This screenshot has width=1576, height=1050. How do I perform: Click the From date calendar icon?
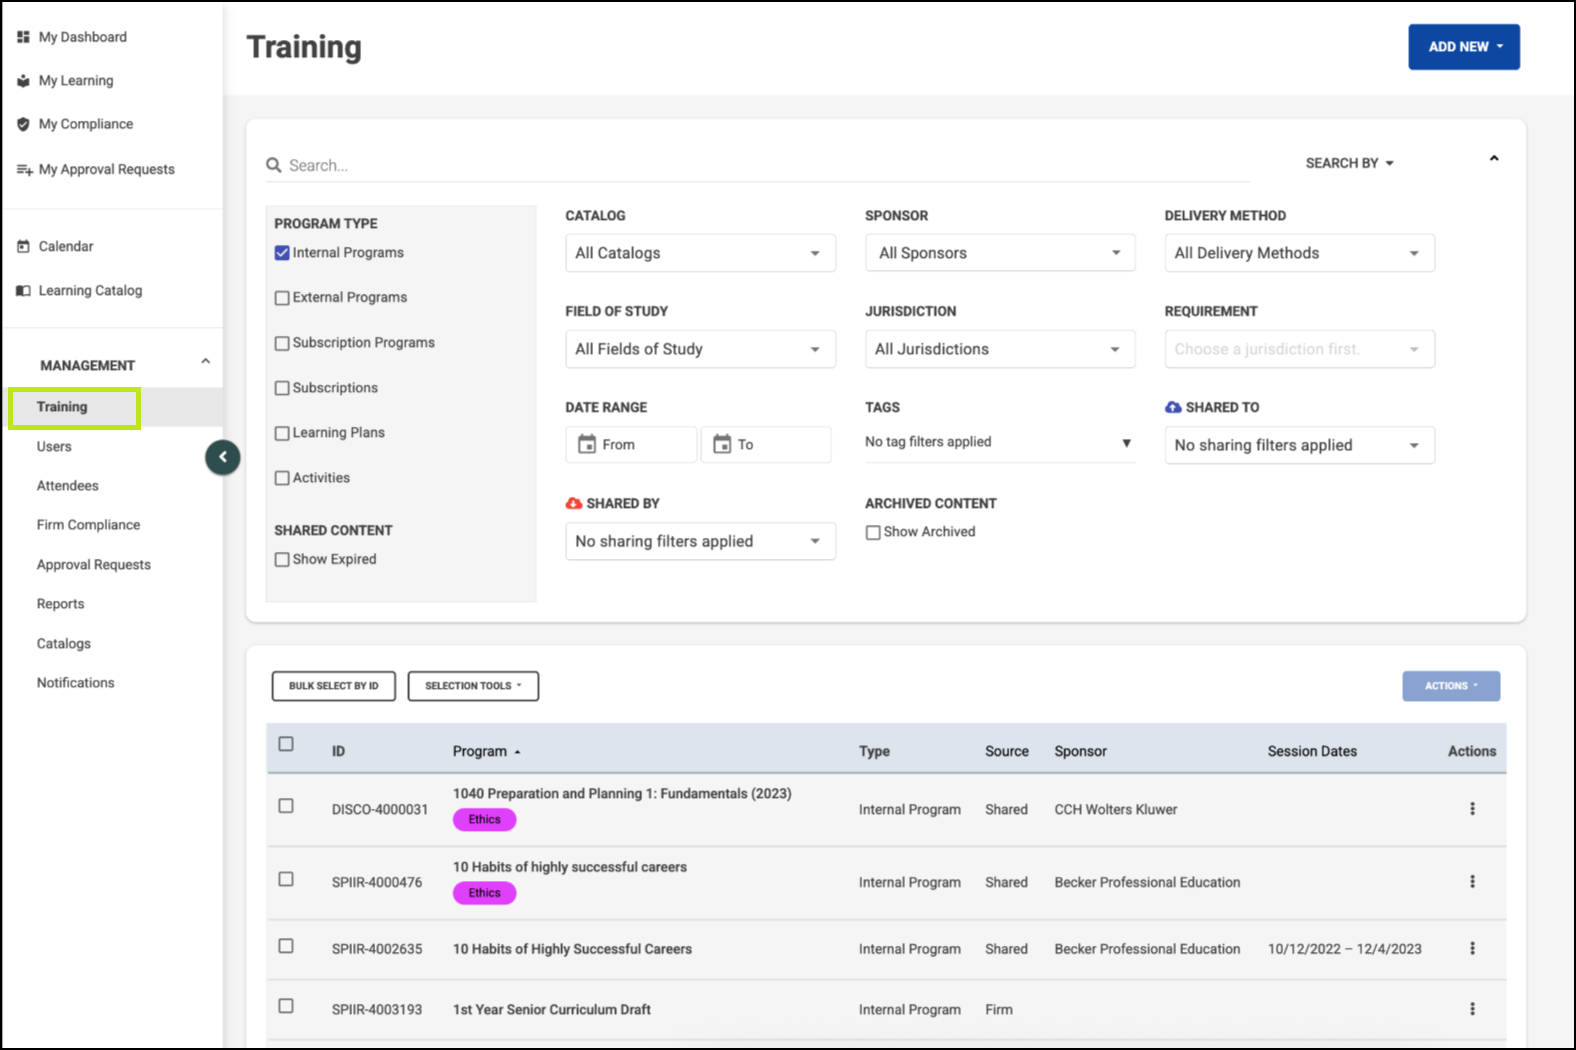pos(587,444)
